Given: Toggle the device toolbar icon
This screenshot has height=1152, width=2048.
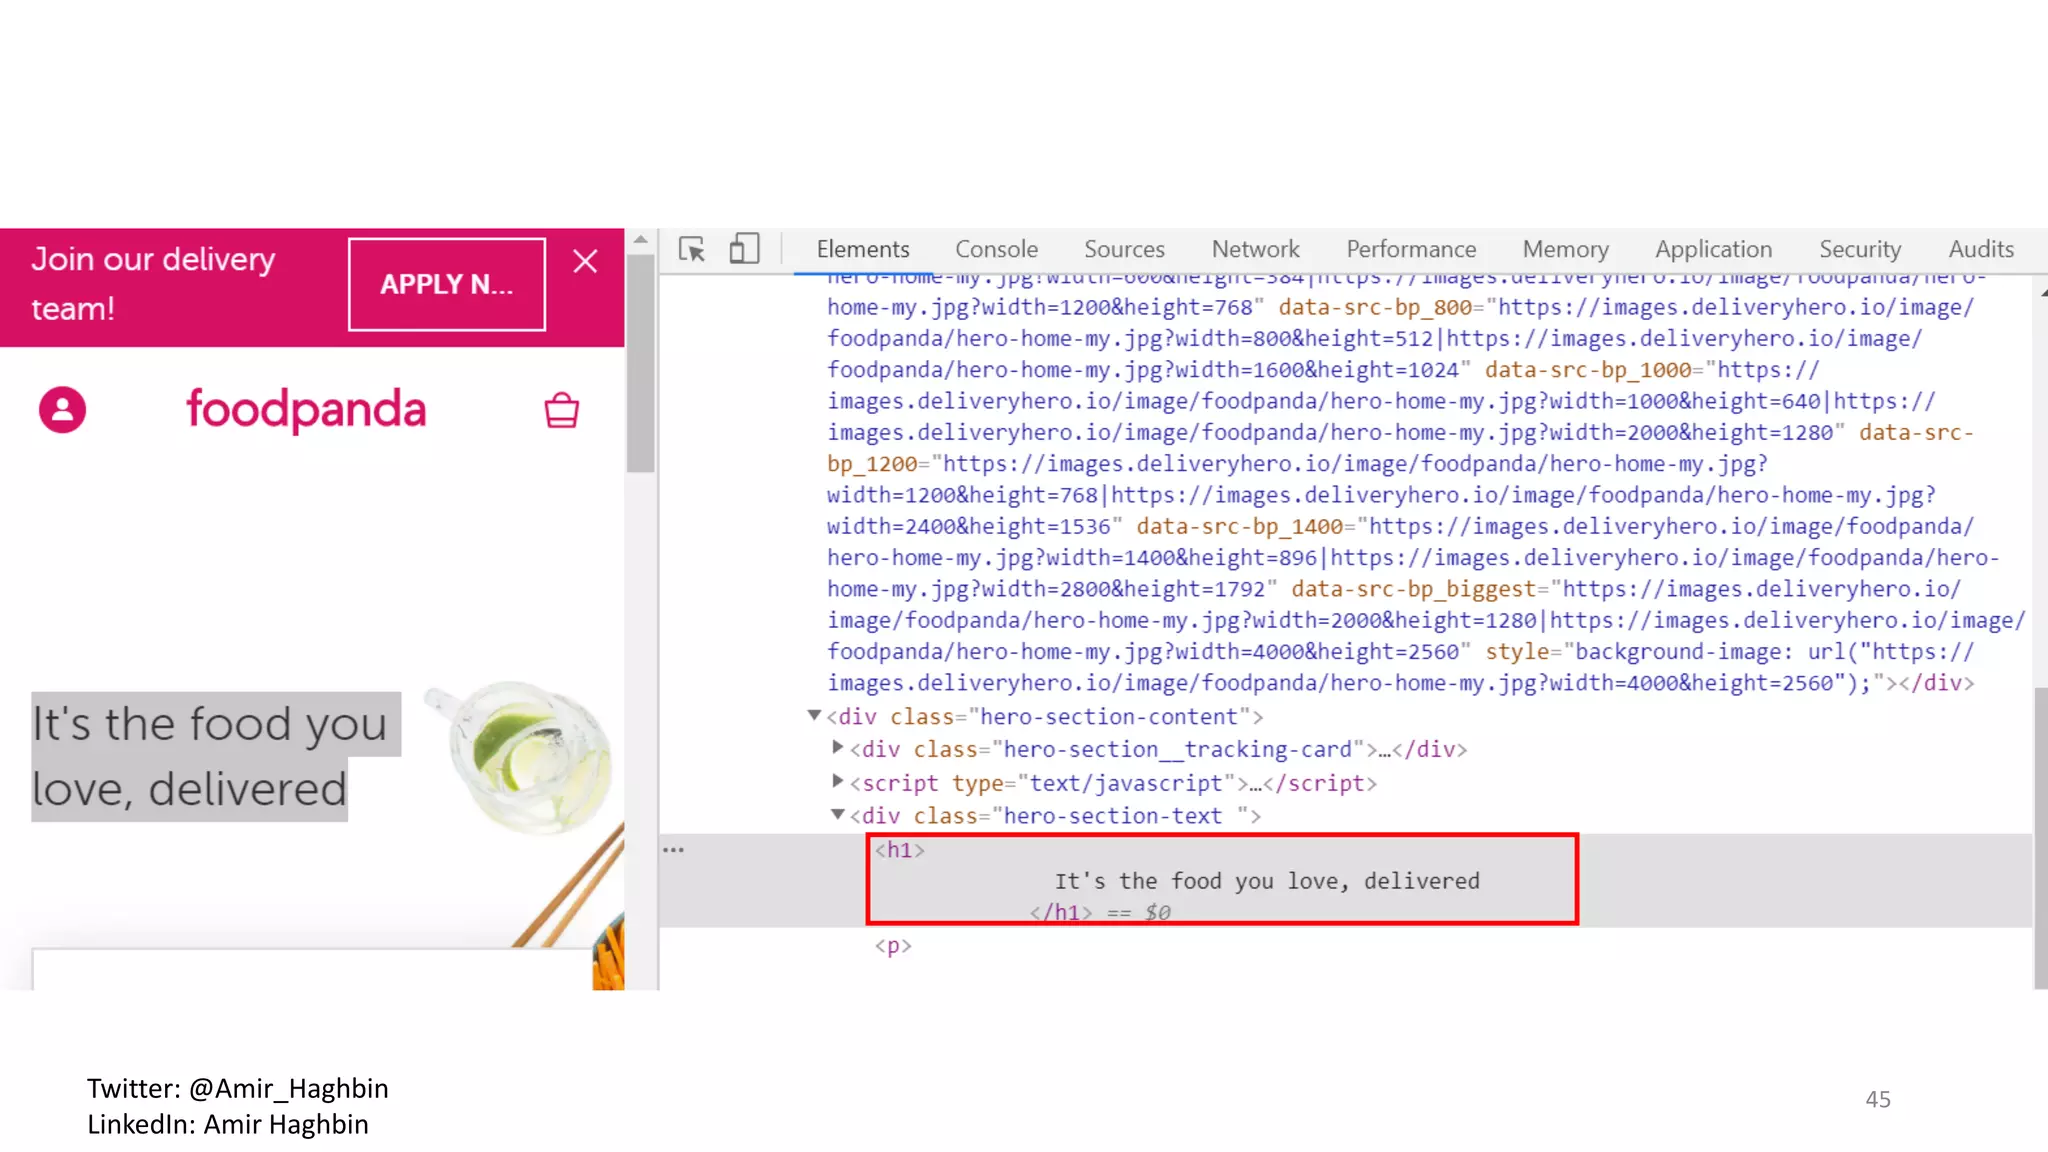Looking at the screenshot, I should point(744,249).
